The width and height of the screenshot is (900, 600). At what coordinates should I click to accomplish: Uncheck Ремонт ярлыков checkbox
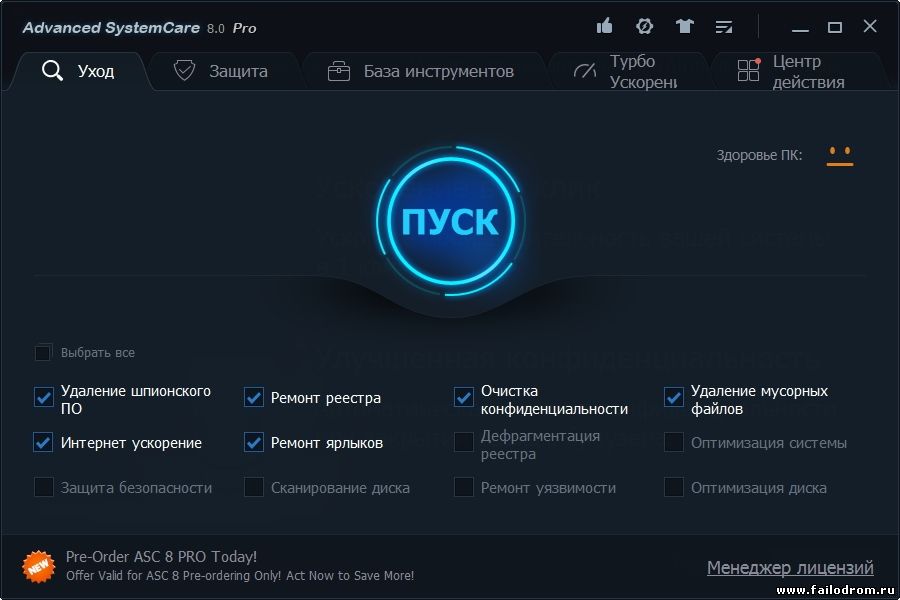254,442
